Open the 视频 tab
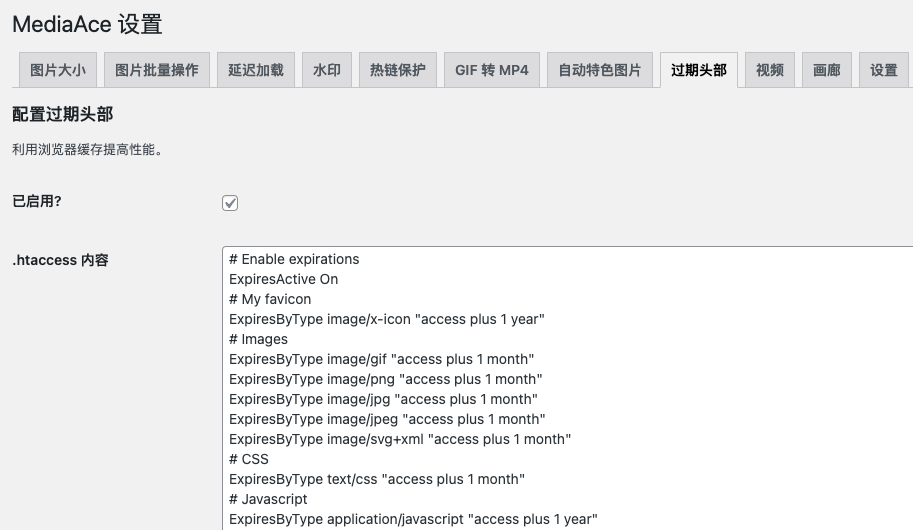The height and width of the screenshot is (530, 913). tap(770, 70)
